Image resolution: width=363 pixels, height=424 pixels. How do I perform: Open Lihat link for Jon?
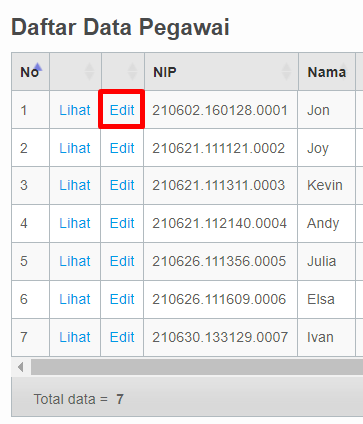pyautogui.click(x=75, y=110)
